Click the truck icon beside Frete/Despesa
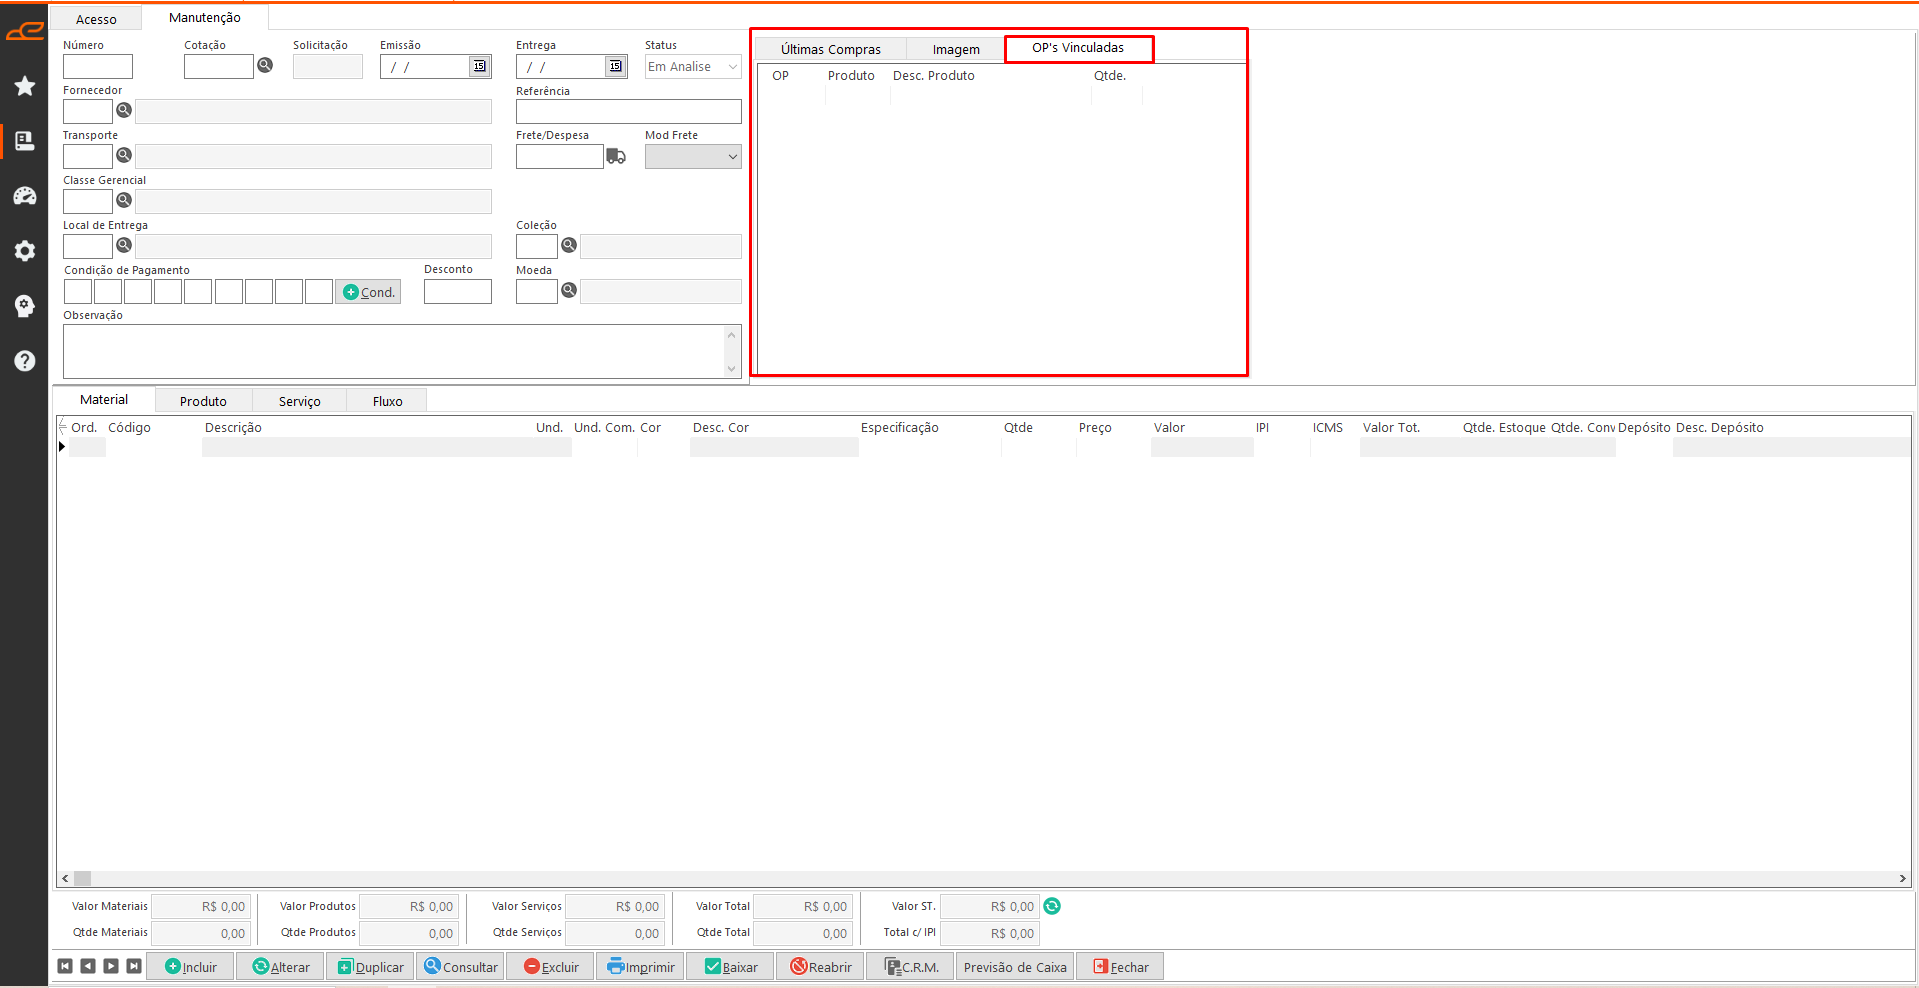The width and height of the screenshot is (1919, 988). (616, 157)
